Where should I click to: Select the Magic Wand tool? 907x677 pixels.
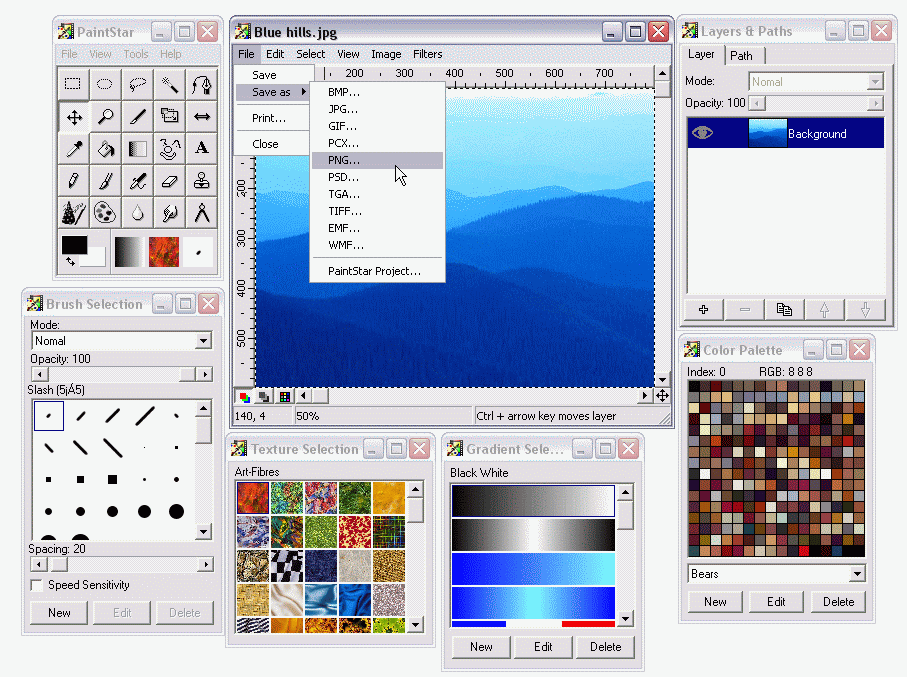pyautogui.click(x=170, y=84)
